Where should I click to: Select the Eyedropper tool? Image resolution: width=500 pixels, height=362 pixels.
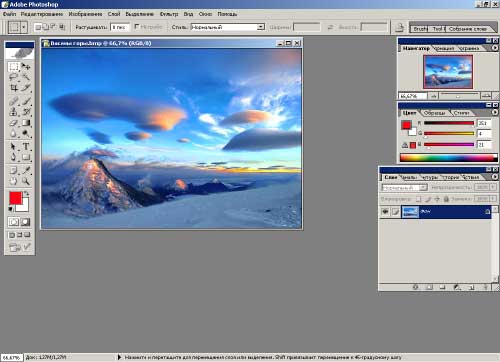coord(26,170)
